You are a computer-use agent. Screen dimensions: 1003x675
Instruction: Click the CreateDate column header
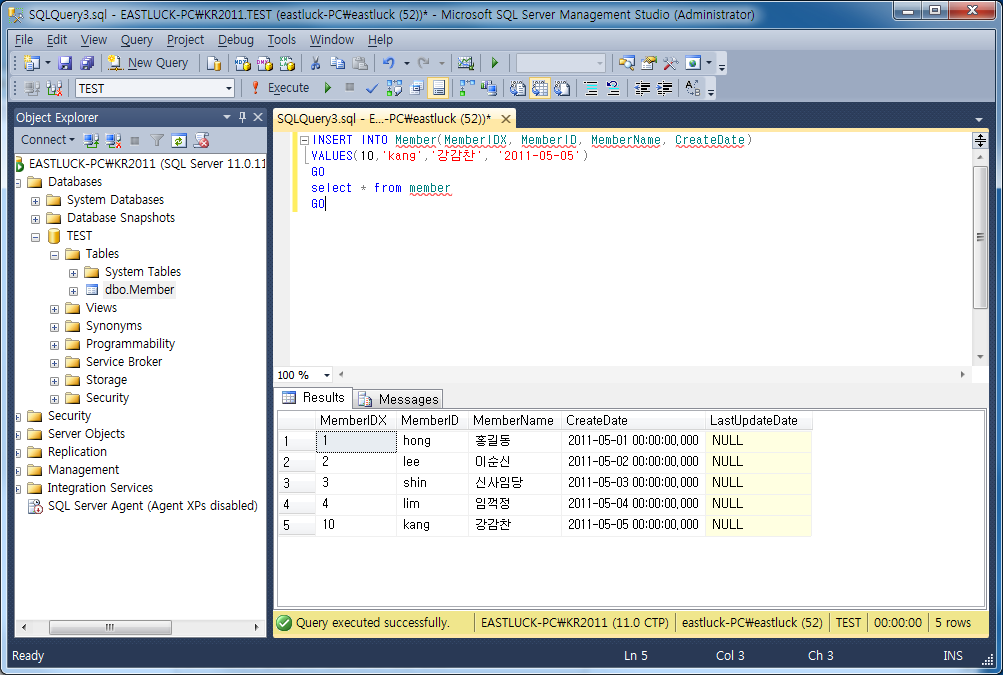633,420
